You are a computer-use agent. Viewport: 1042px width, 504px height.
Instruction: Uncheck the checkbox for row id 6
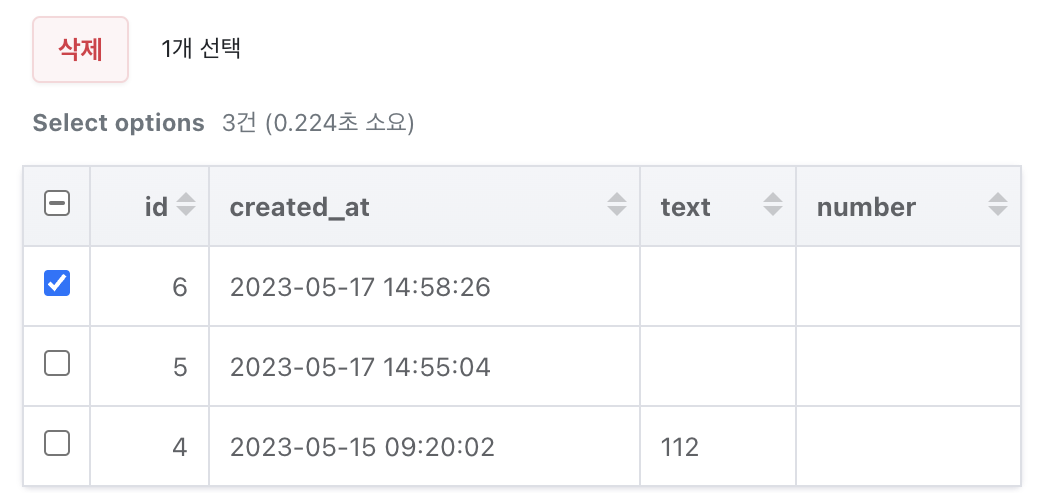click(57, 283)
